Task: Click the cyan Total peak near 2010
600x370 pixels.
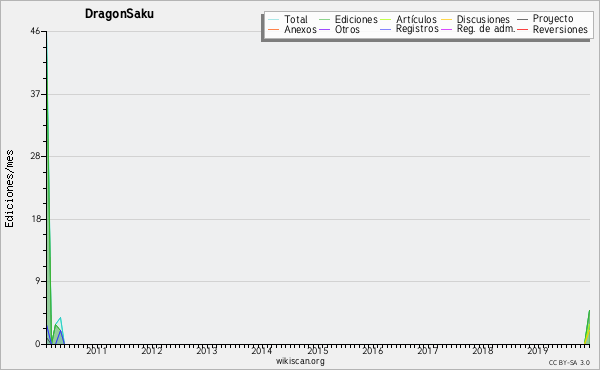Action: click(60, 318)
